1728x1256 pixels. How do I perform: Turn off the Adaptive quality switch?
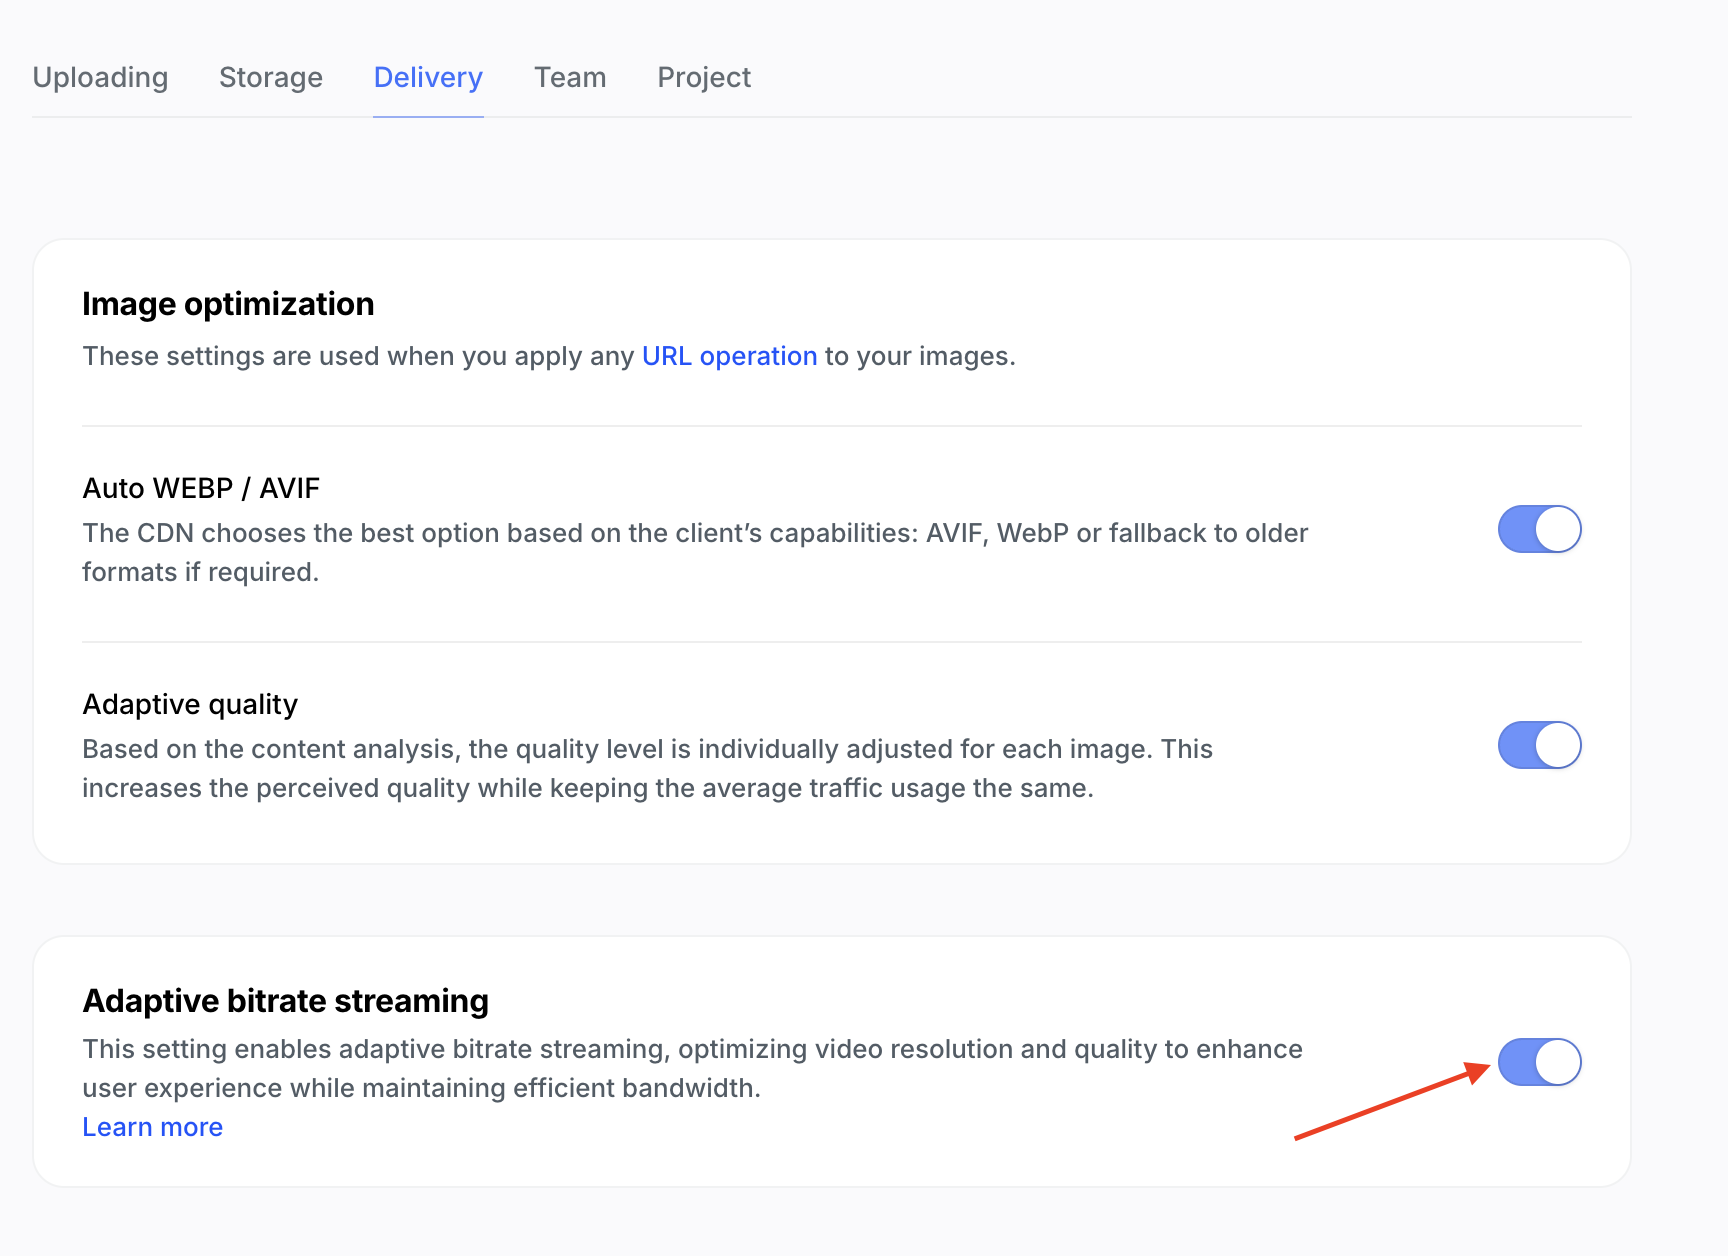point(1539,745)
